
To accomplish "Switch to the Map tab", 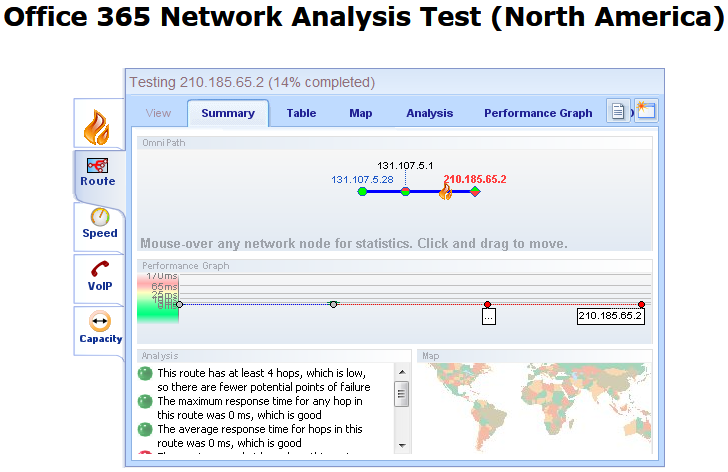I will tap(361, 113).
